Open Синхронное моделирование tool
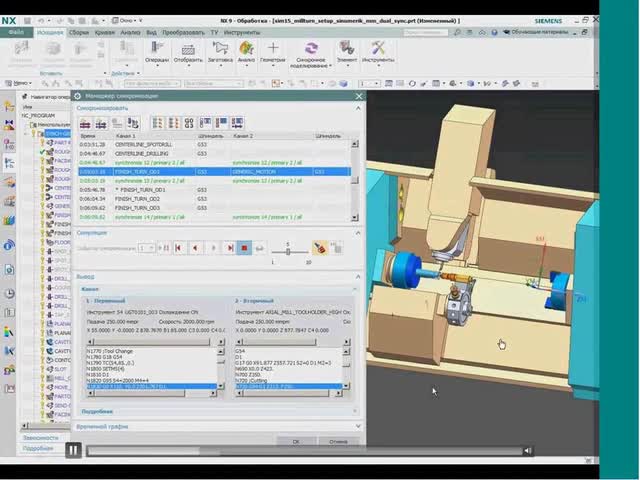Image resolution: width=640 pixels, height=480 pixels. pos(311,54)
